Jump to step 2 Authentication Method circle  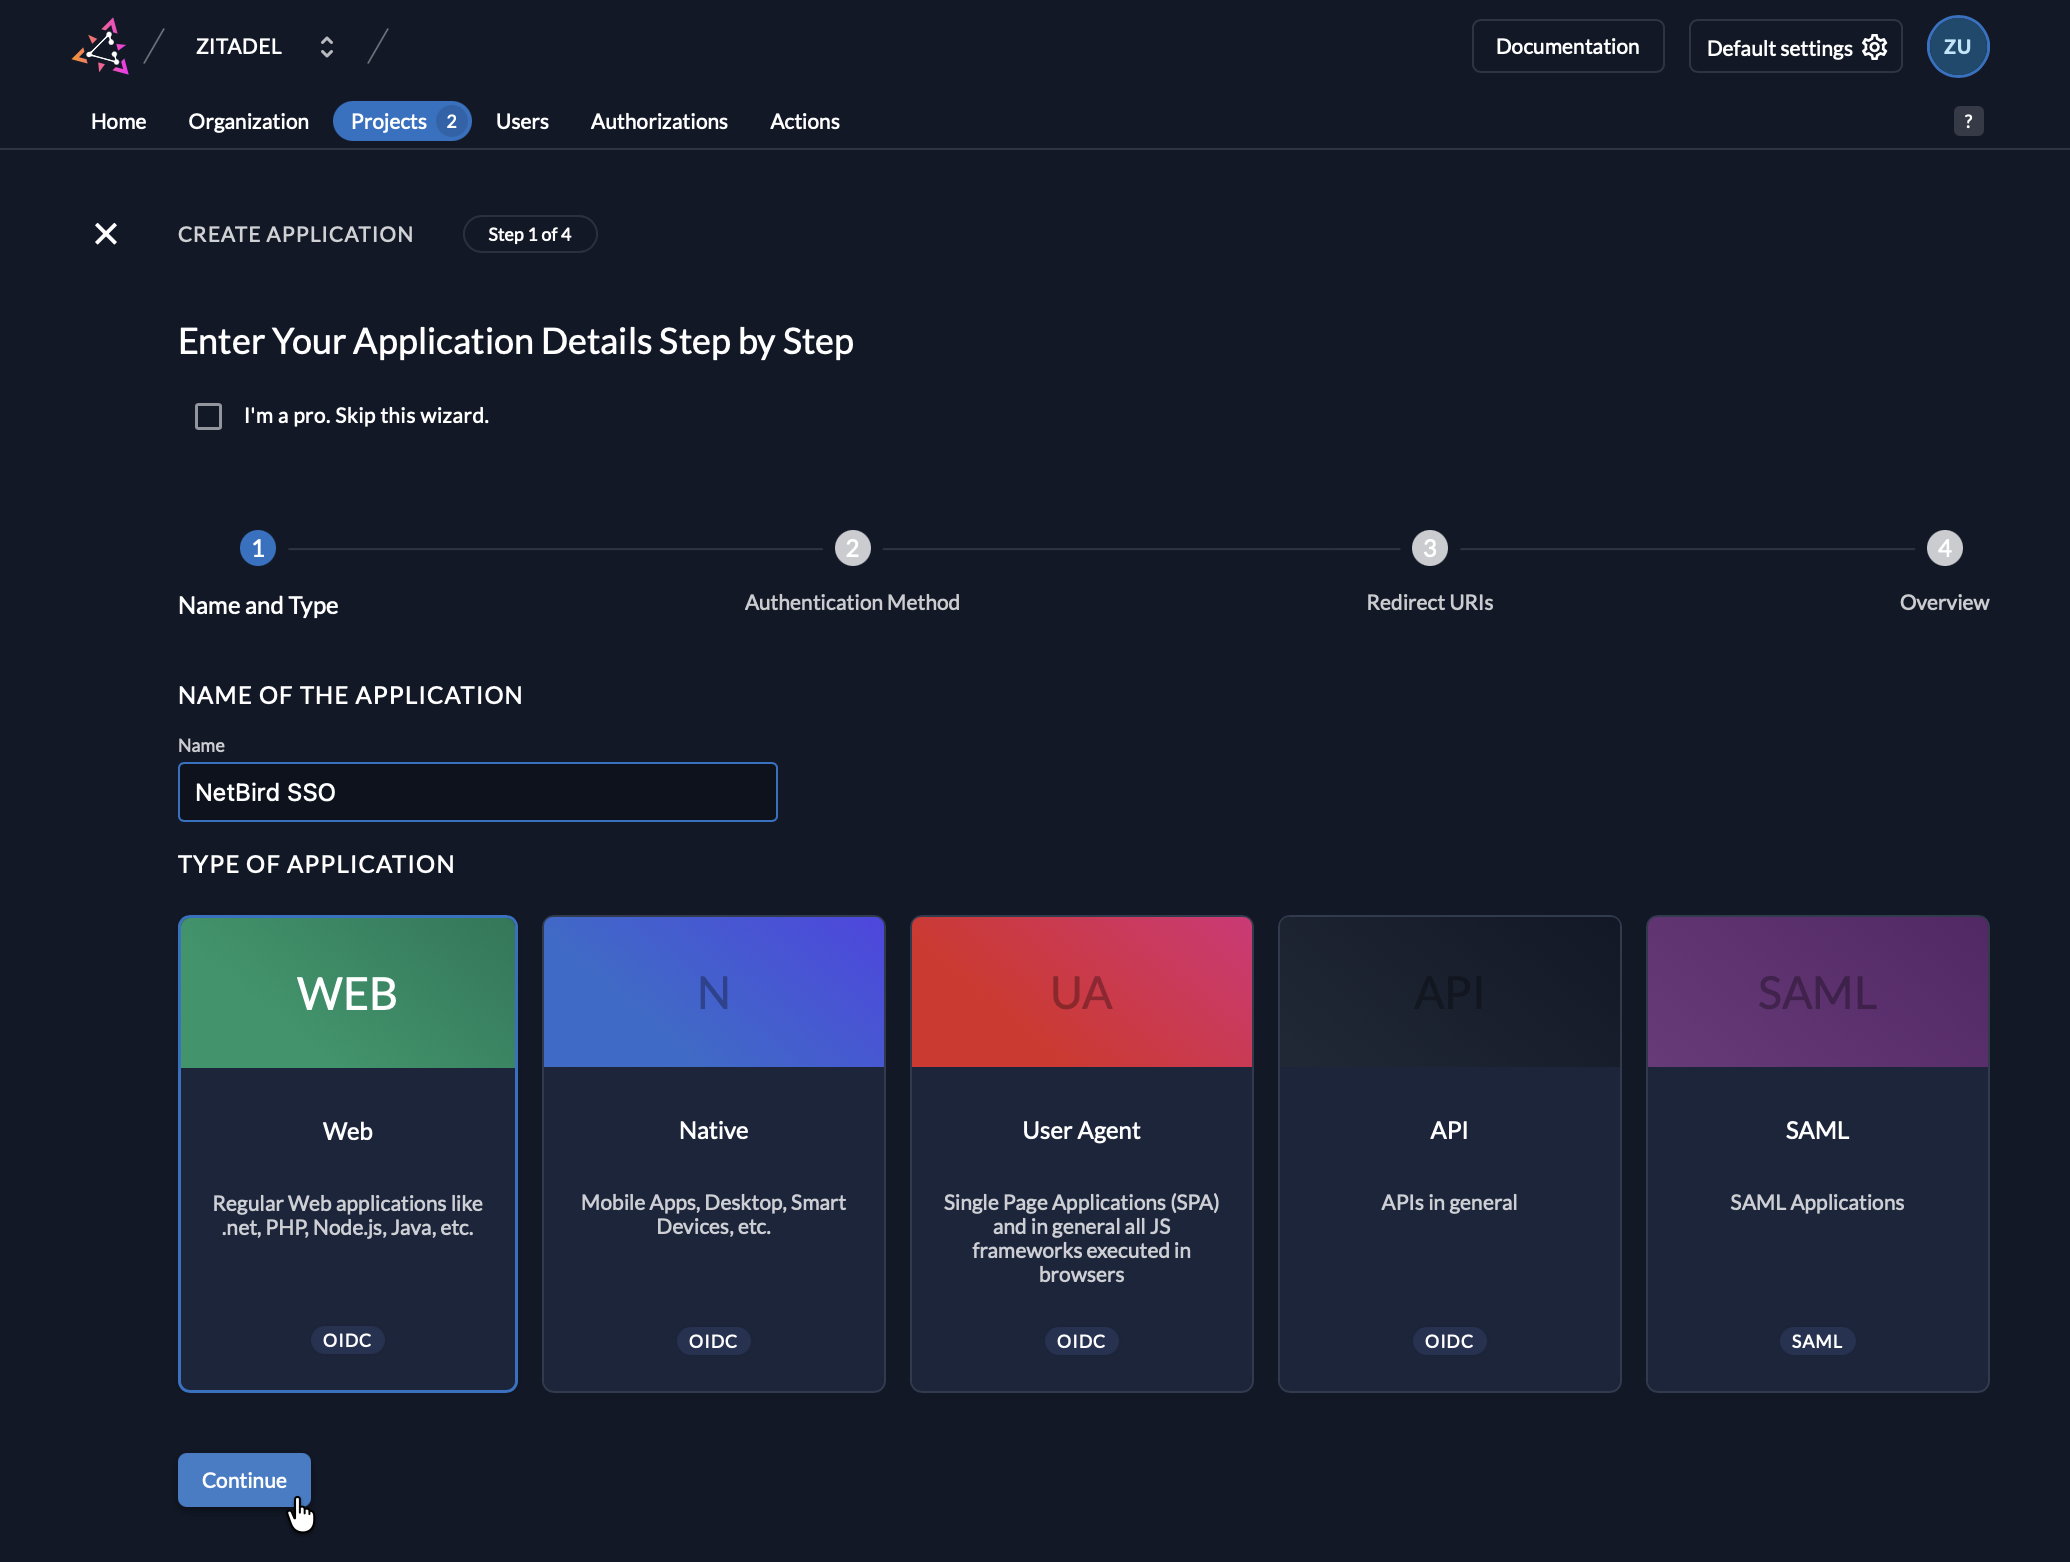pos(851,548)
